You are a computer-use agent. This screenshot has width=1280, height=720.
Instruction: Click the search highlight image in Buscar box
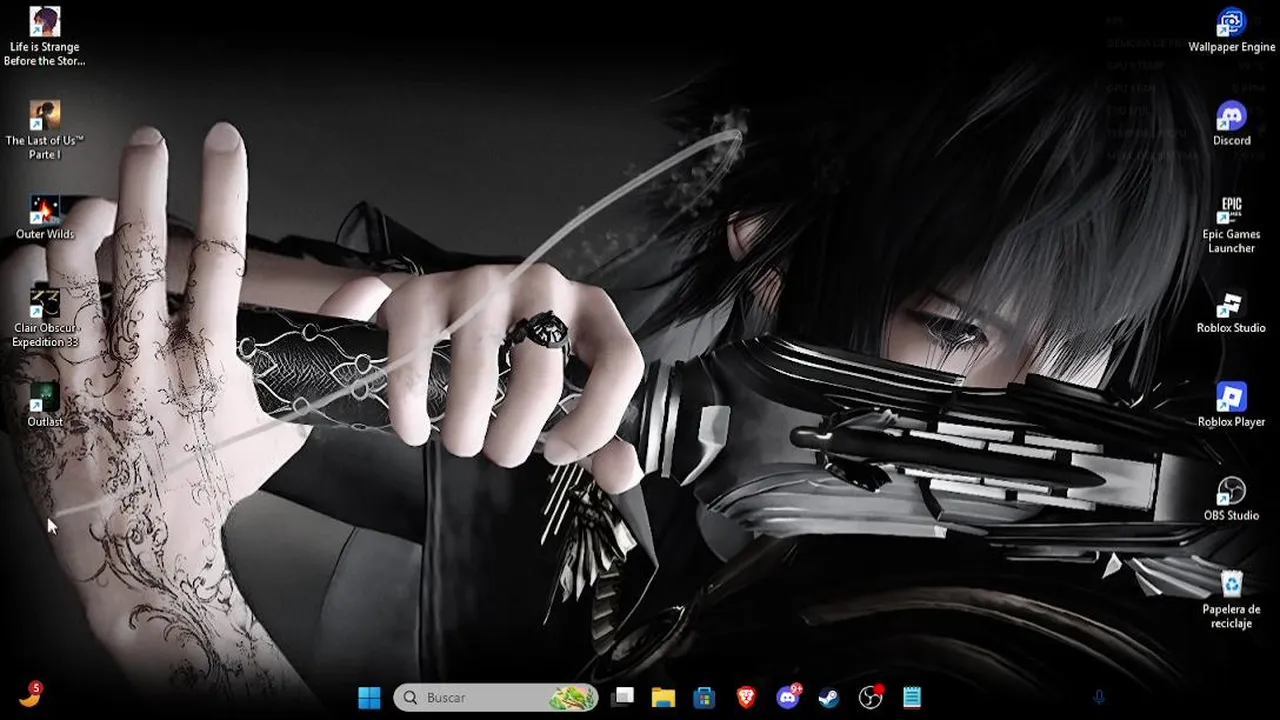(x=572, y=697)
